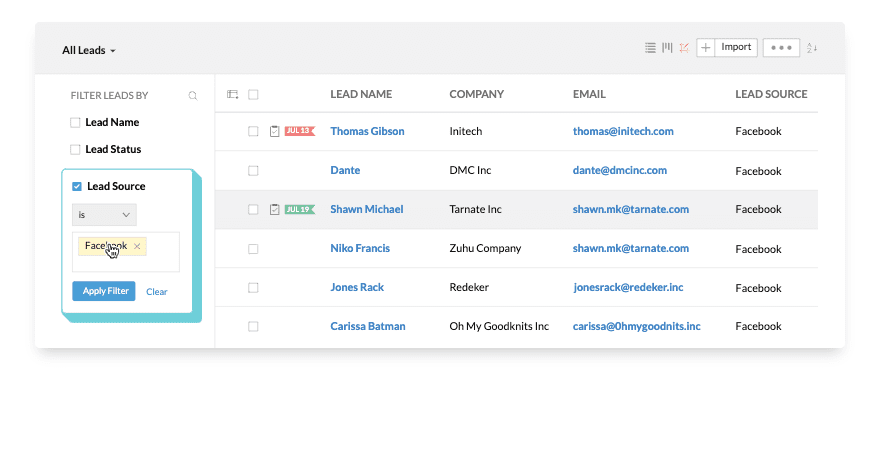
Task: Click Facebook source in Jones Rack row
Action: (x=758, y=288)
